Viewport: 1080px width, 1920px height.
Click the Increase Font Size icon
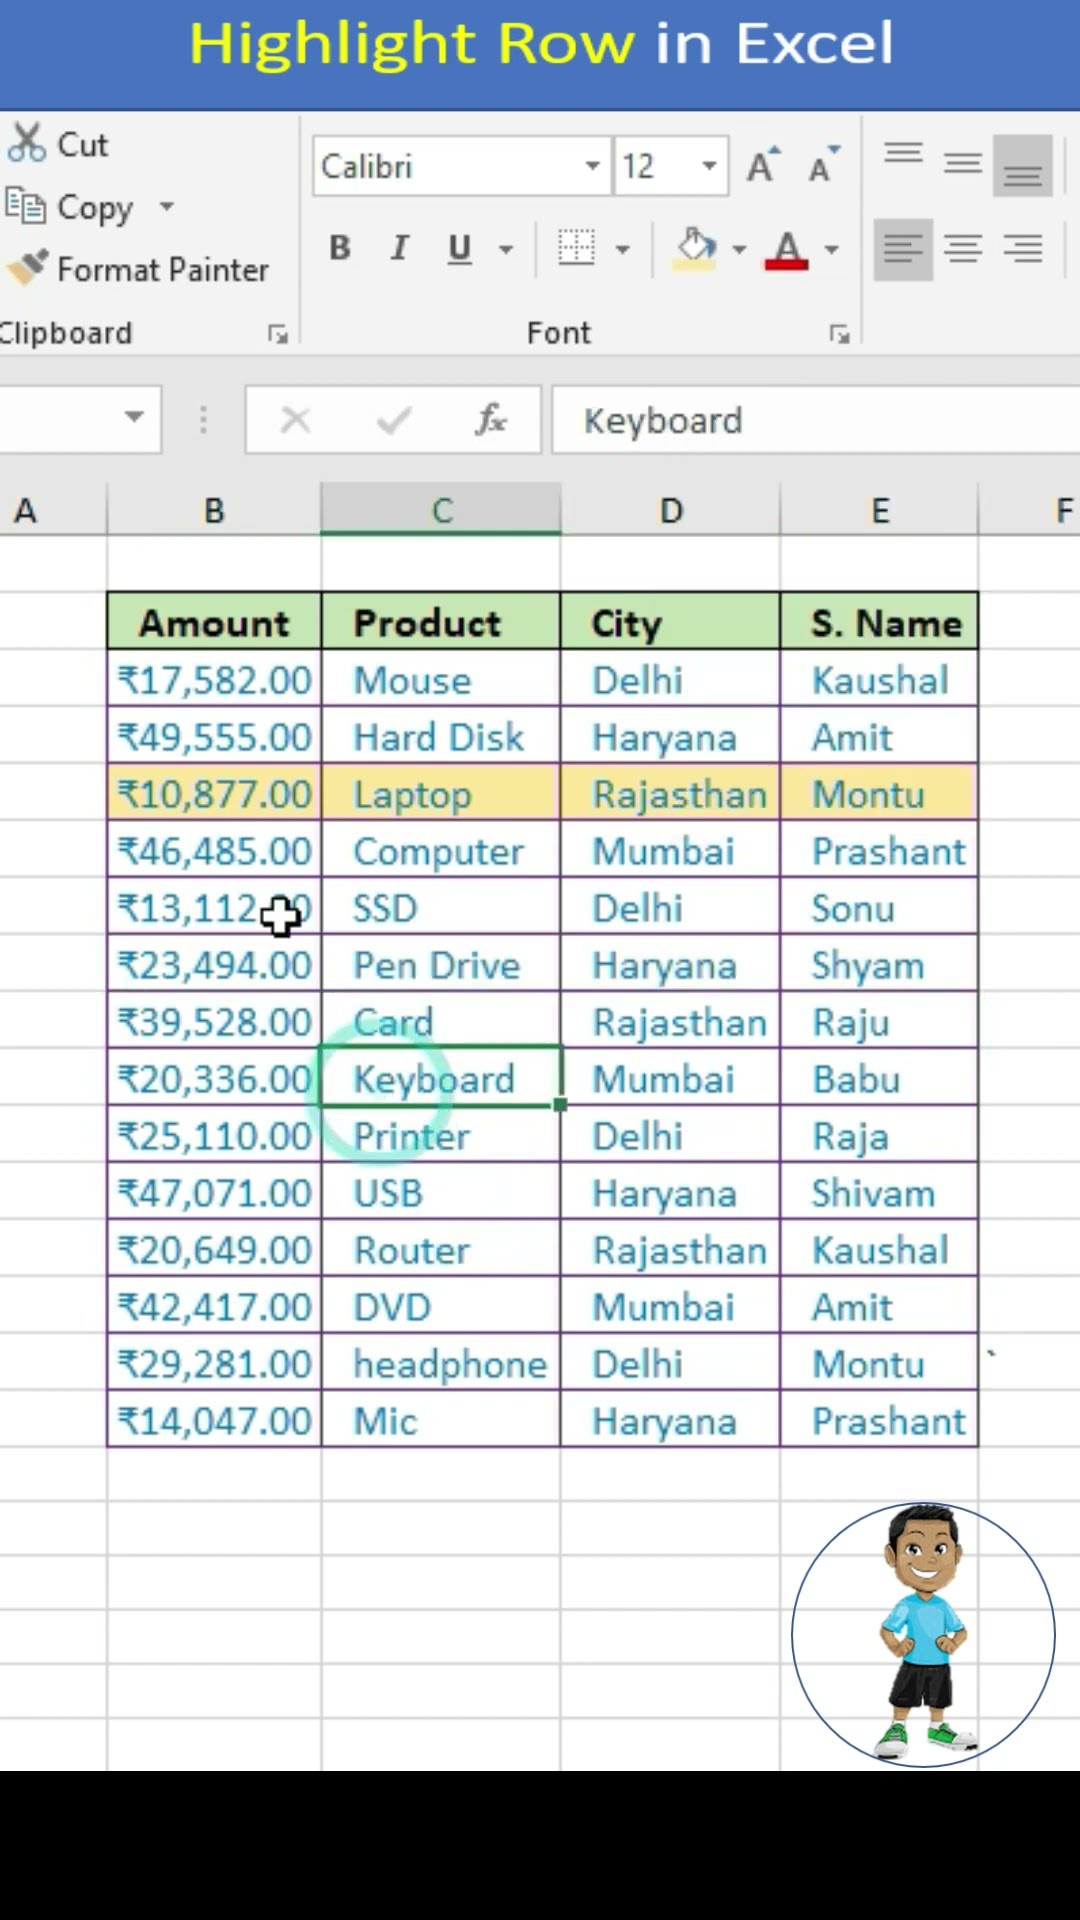tap(762, 165)
